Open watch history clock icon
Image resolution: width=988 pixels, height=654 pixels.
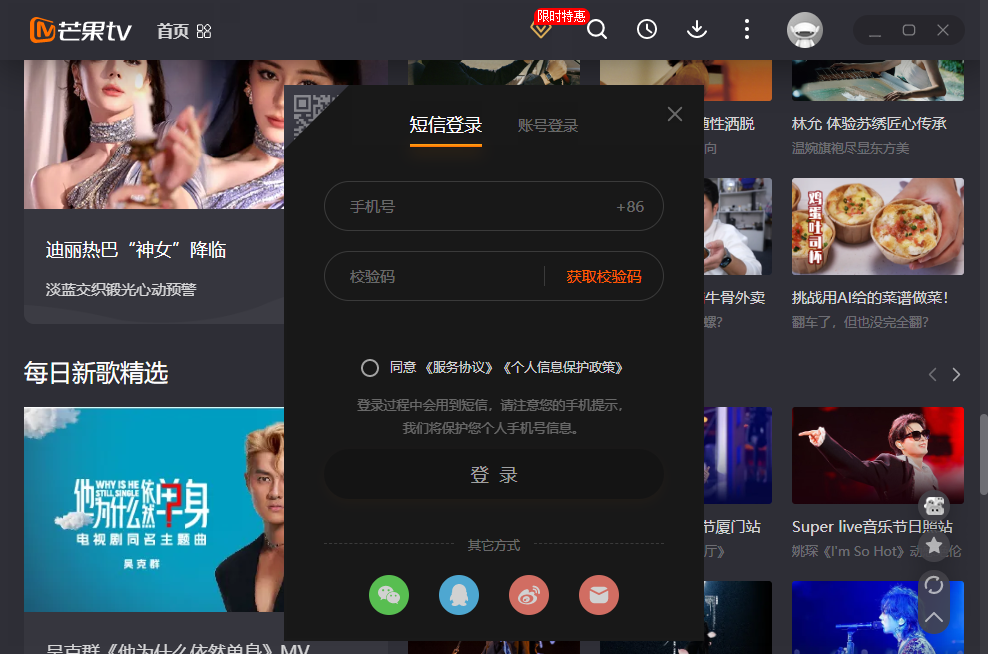pyautogui.click(x=646, y=30)
